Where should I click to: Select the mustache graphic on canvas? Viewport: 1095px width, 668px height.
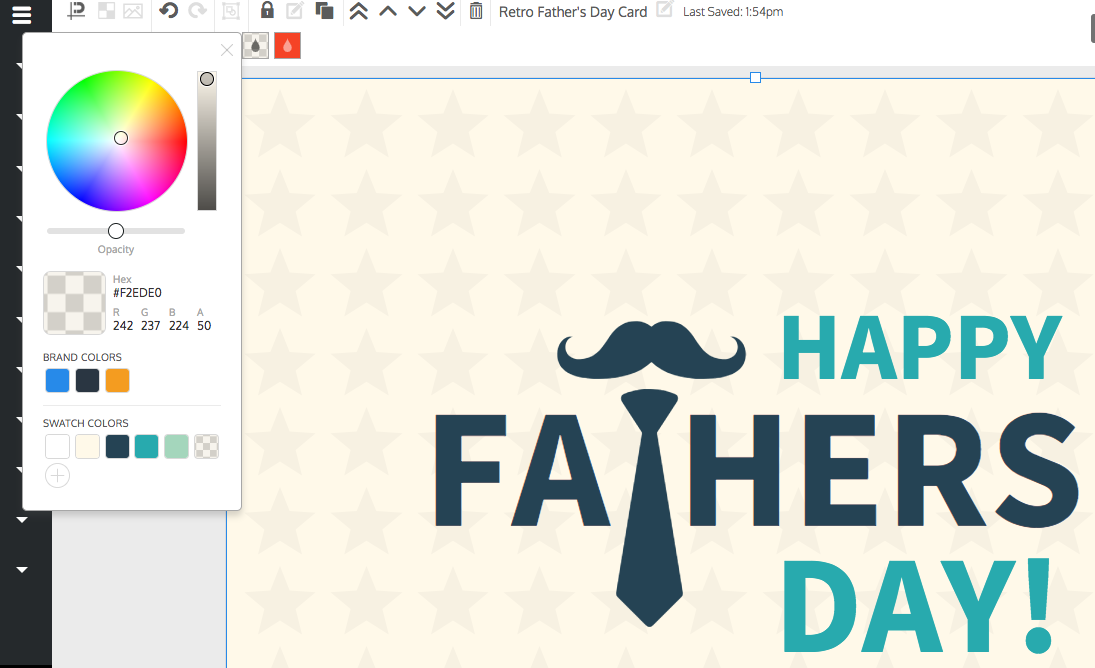pos(651,350)
